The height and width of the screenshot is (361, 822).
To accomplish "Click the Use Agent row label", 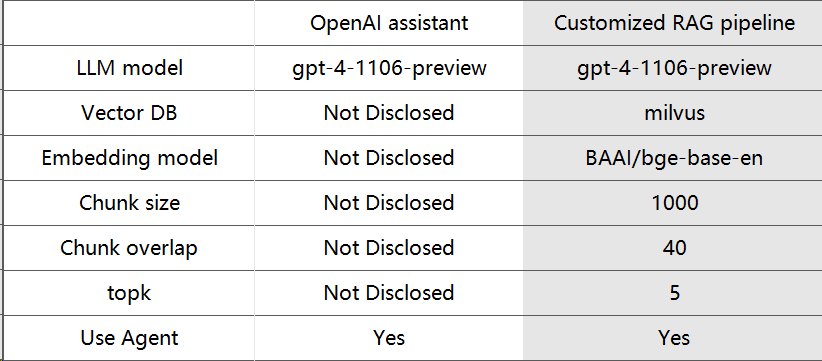I will pos(129,338).
